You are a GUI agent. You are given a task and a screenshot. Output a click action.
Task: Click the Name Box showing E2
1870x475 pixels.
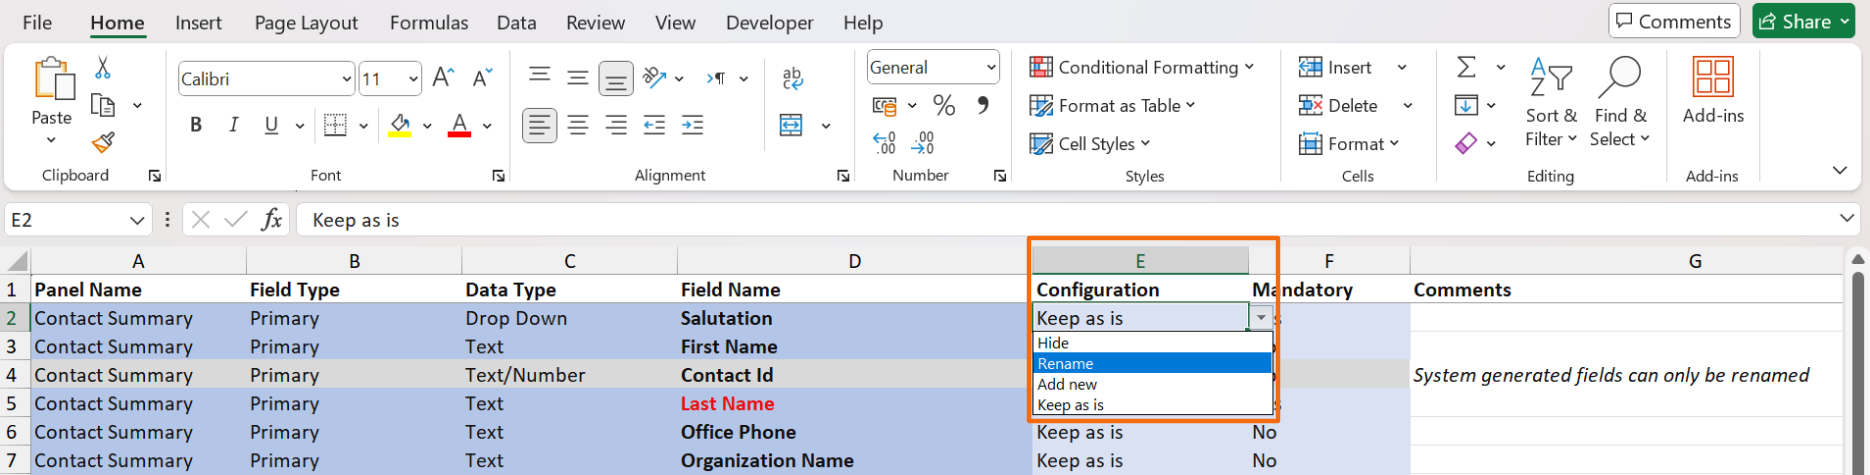point(65,220)
